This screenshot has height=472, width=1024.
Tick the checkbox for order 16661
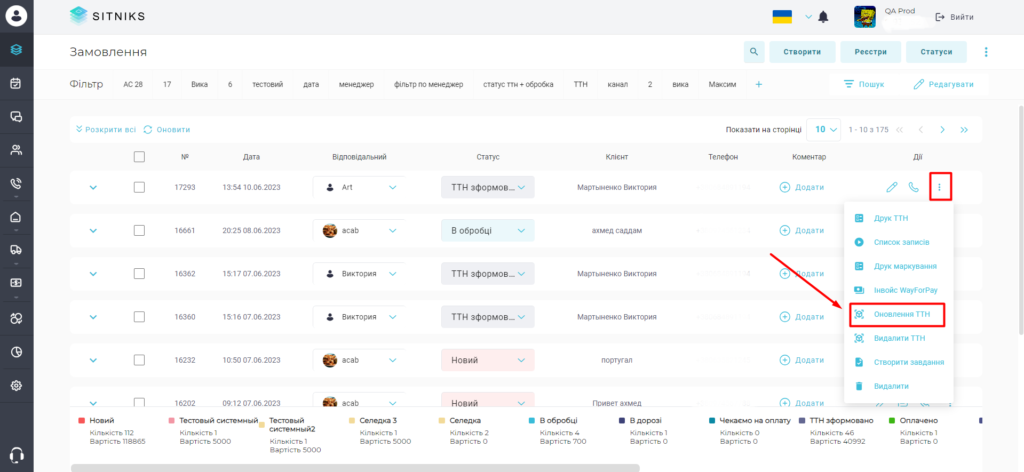tap(139, 230)
